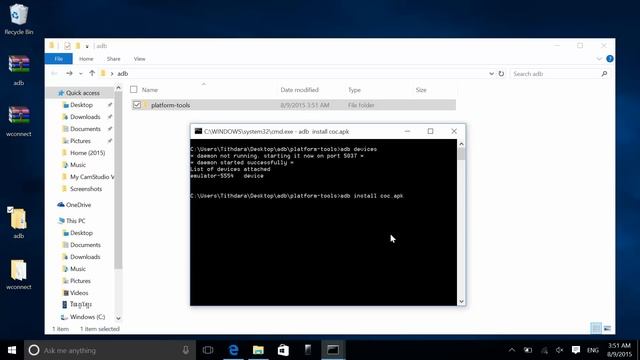
Task: Toggle the platform-tools row checkbox
Action: [x=137, y=105]
